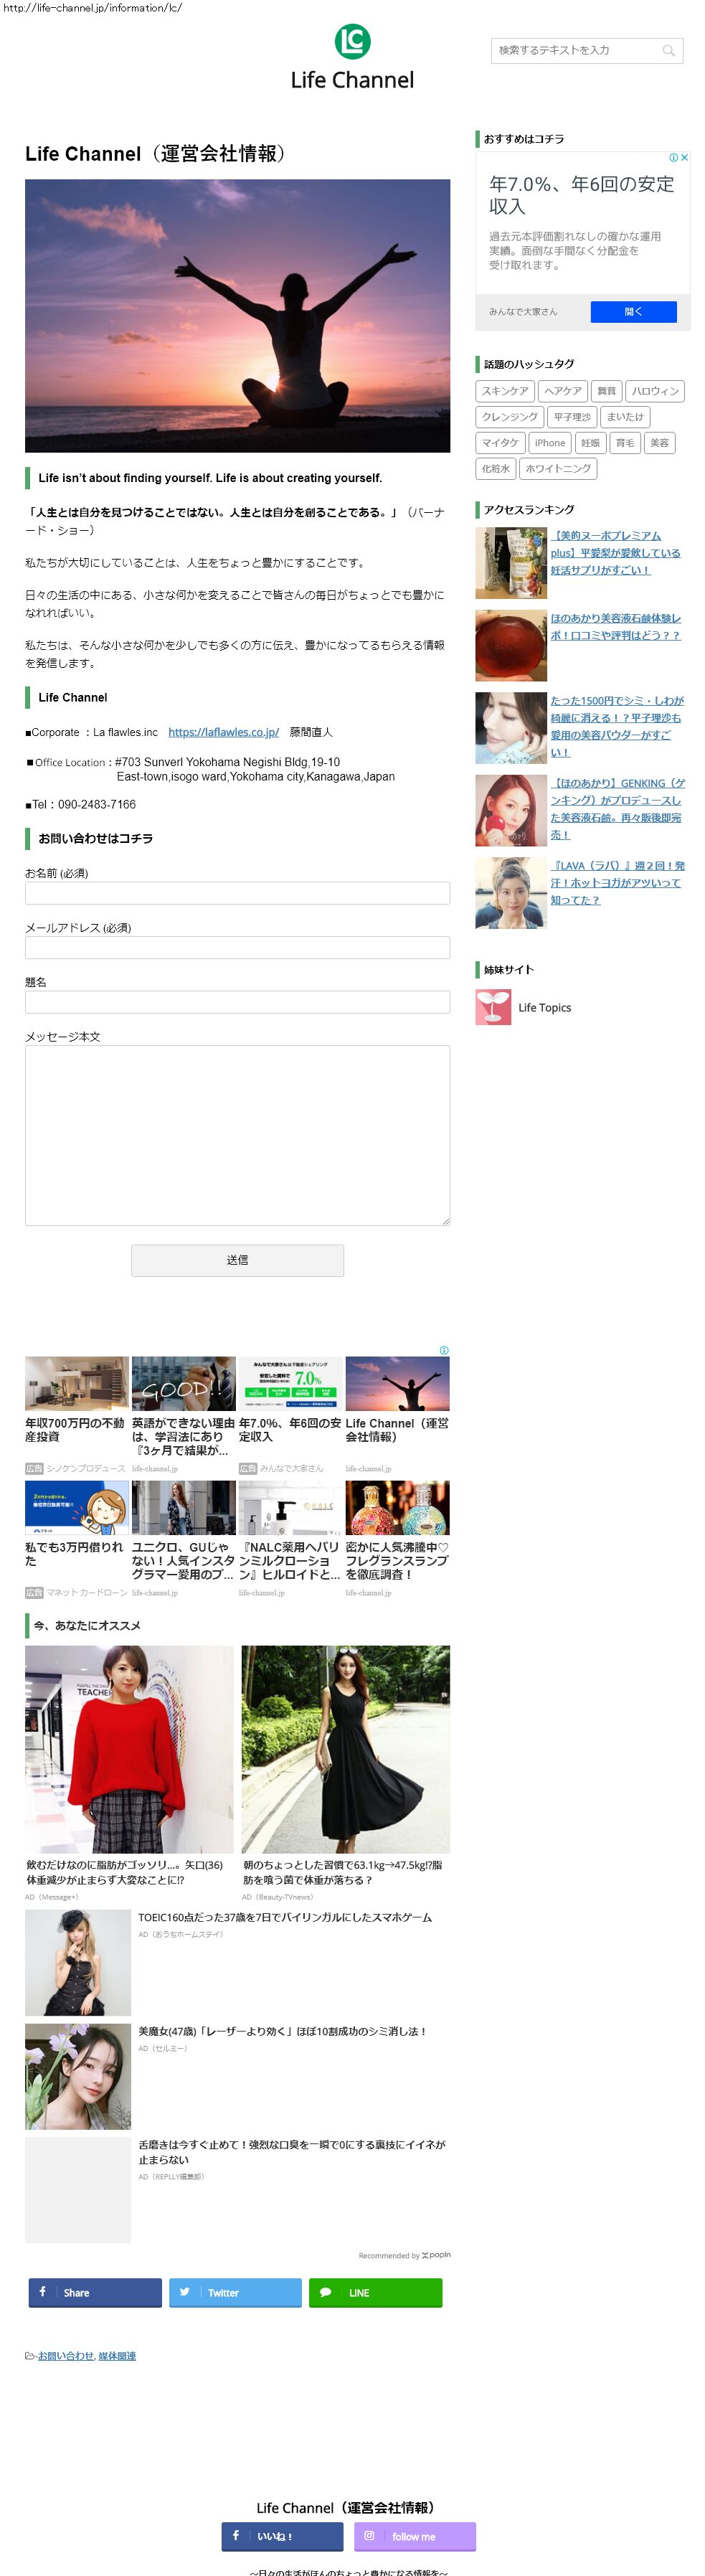Screen dimensions: 705x2576
Task: Open the 媒体関連 category link
Action: click(117, 2356)
